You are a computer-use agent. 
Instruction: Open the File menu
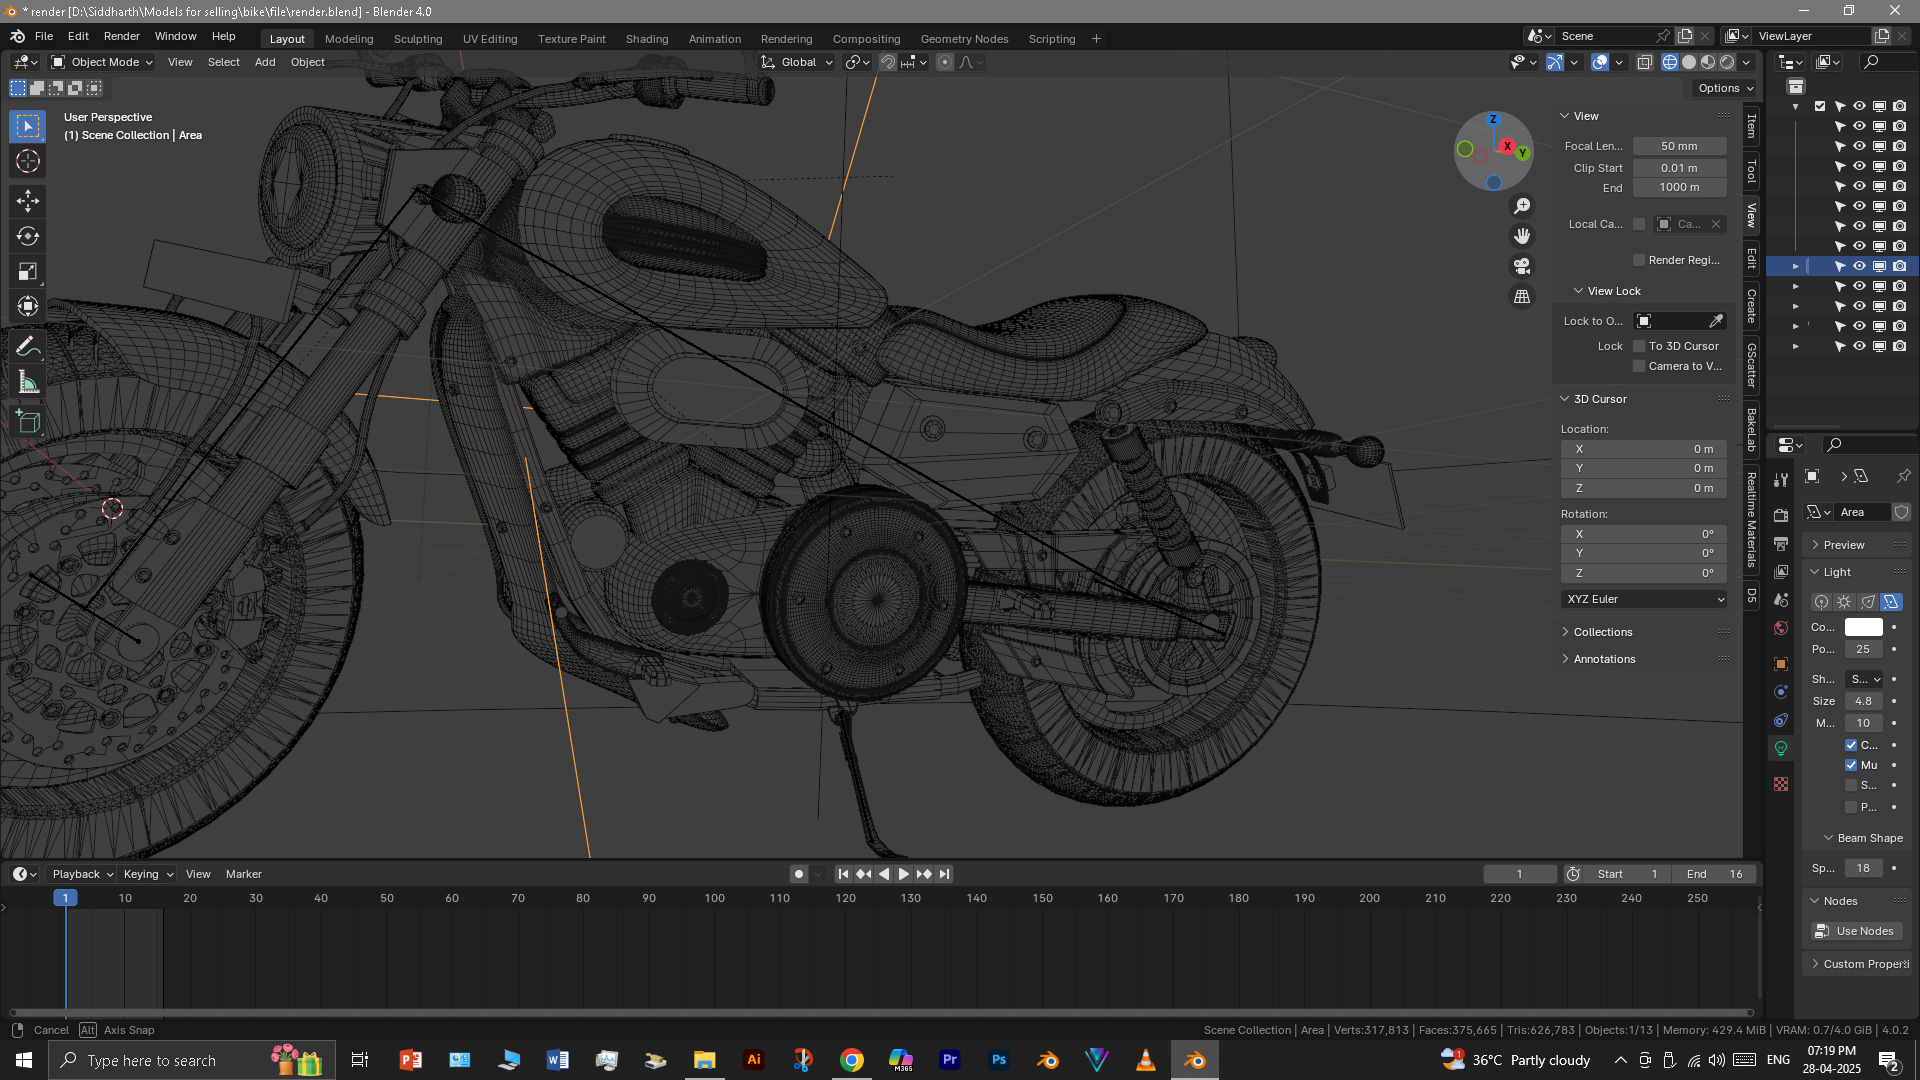coord(44,36)
